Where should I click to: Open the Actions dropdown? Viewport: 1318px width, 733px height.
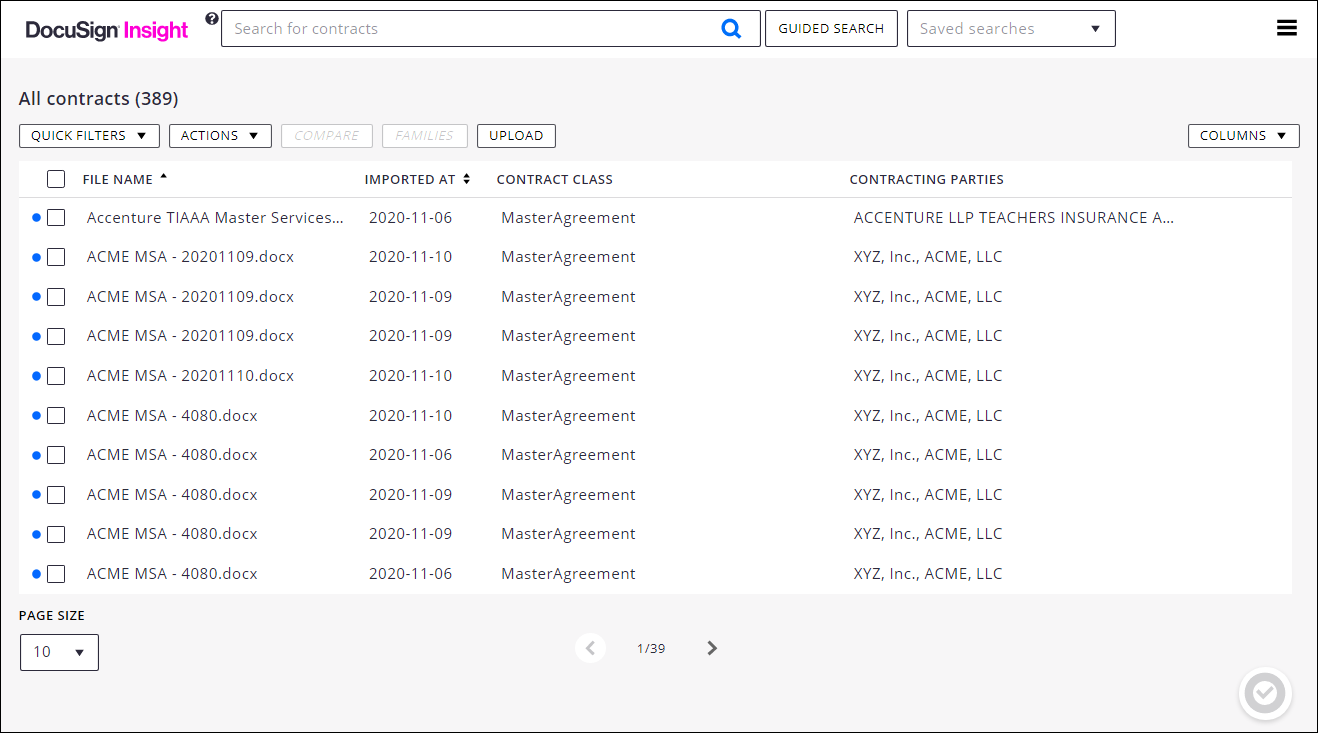click(220, 136)
